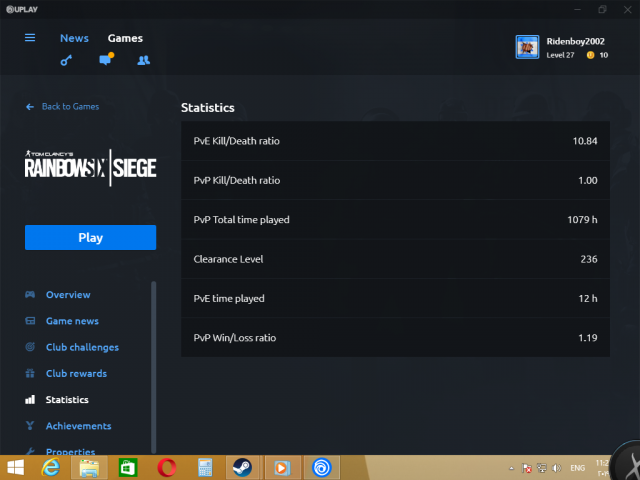
Task: Launch the game with Play button
Action: coord(90,237)
